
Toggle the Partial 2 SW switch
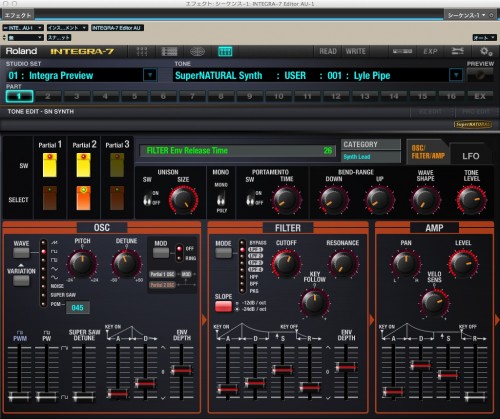point(83,165)
